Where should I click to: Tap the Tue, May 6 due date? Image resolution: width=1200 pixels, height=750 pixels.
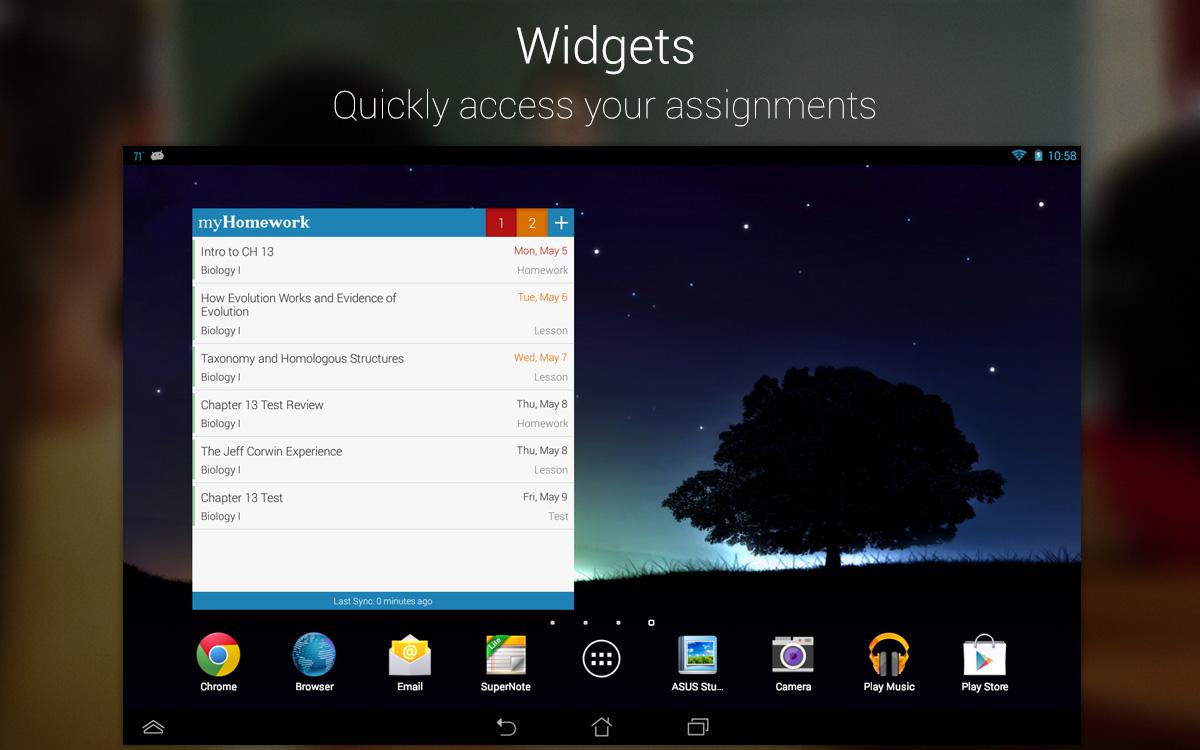pyautogui.click(x=542, y=297)
